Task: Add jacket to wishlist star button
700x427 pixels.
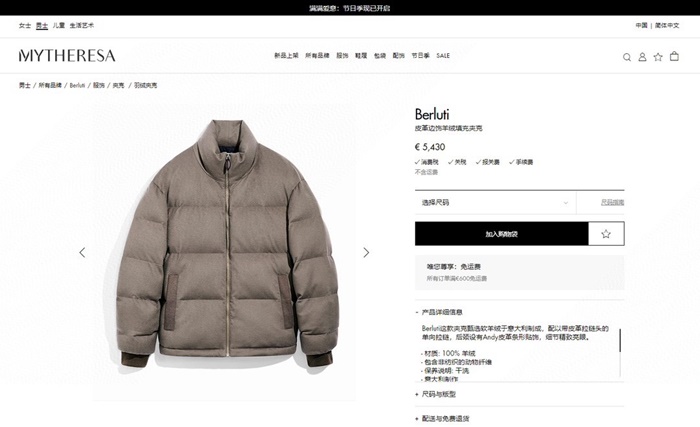Action: [606, 234]
